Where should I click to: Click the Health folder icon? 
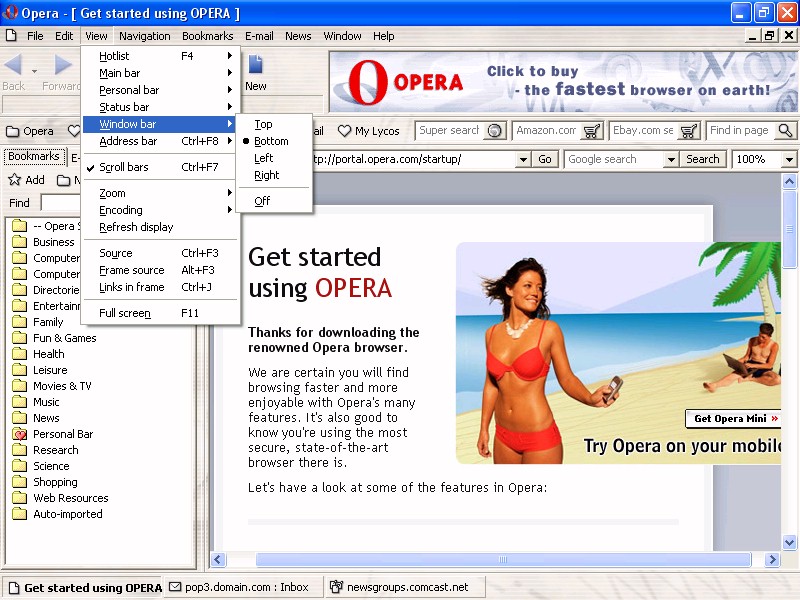(19, 354)
